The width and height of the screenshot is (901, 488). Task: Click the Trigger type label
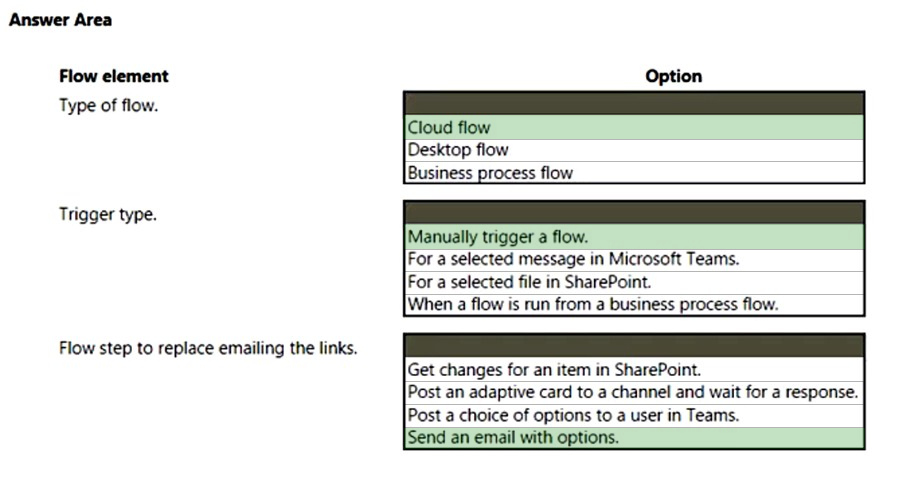107,214
